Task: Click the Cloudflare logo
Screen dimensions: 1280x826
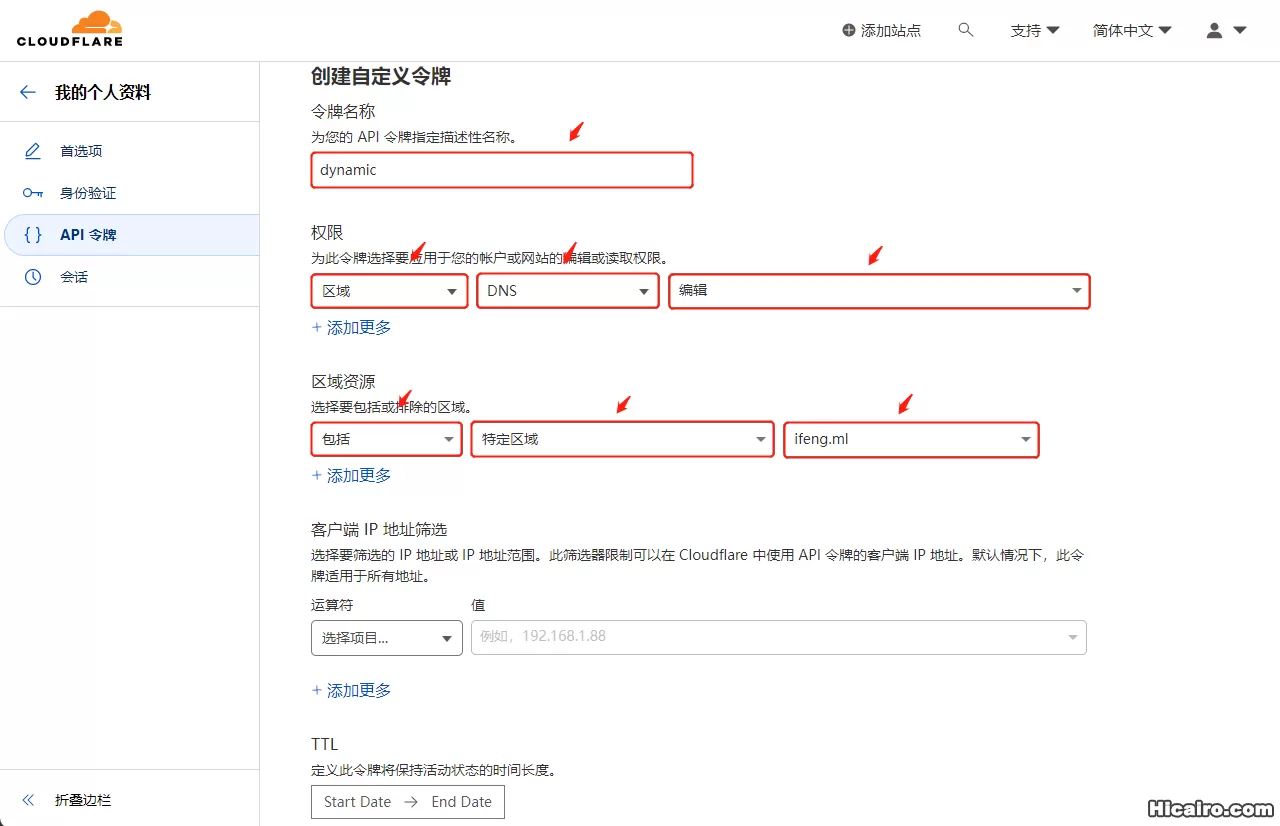Action: point(69,28)
